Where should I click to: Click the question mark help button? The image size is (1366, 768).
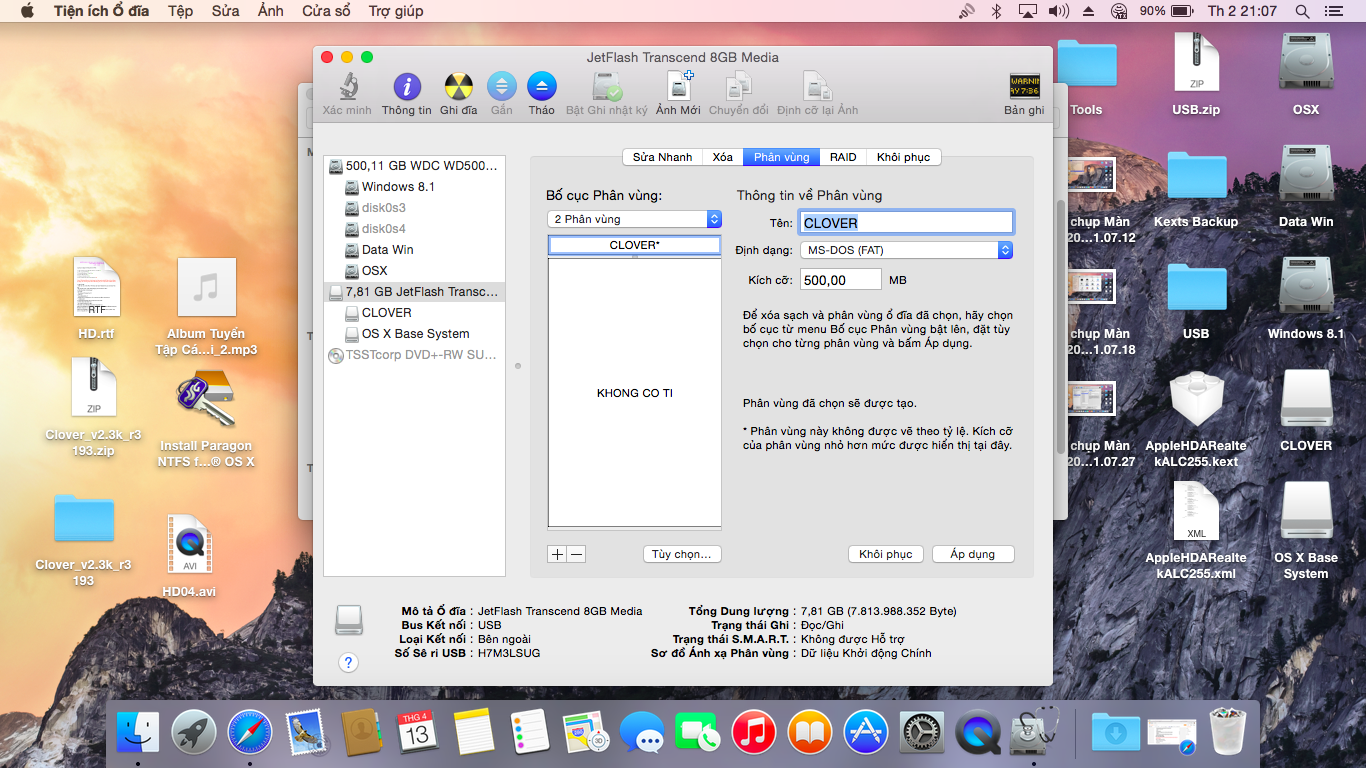tap(348, 662)
